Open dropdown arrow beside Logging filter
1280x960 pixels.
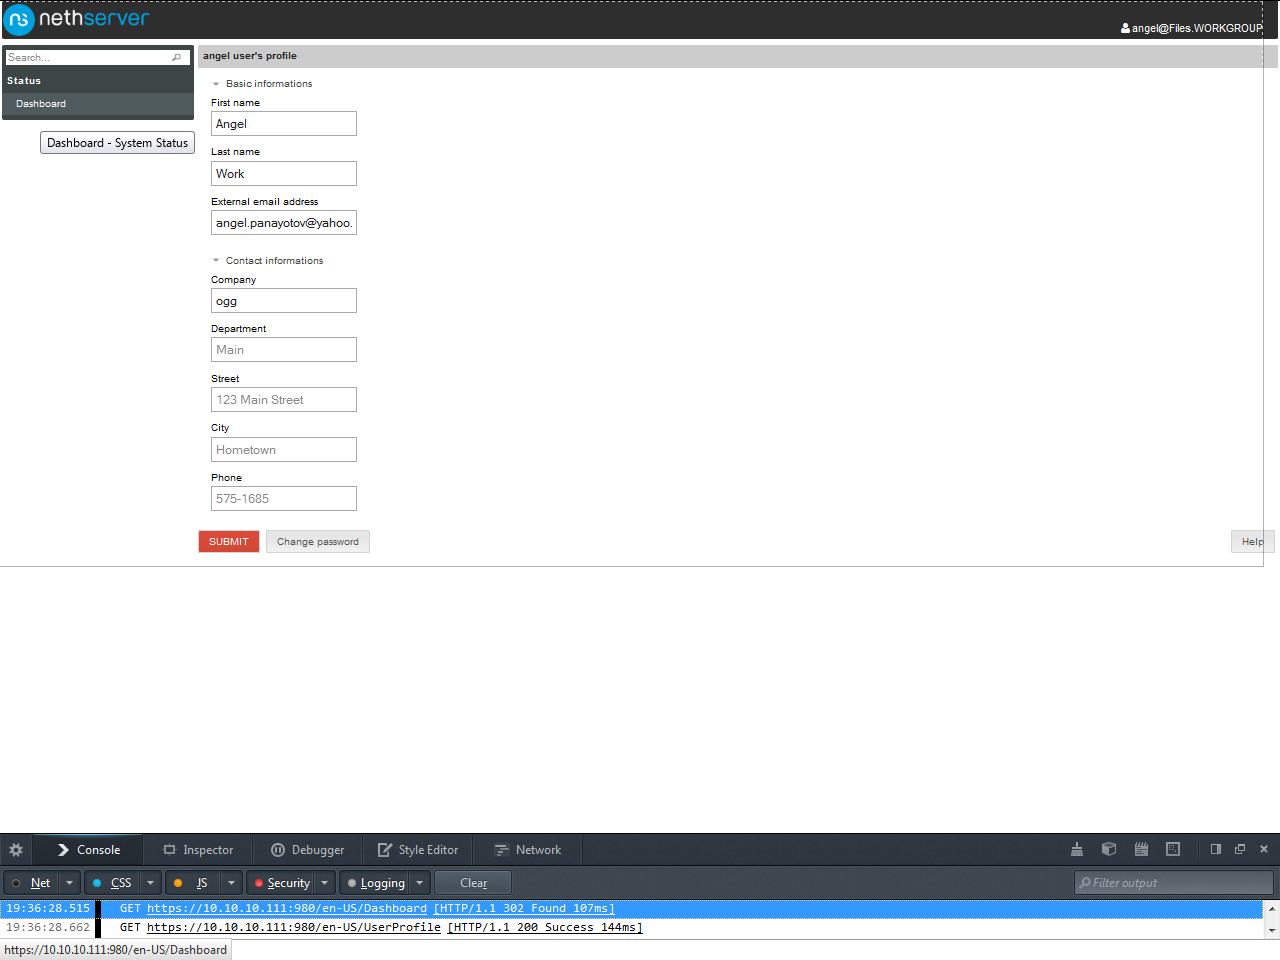pos(420,883)
